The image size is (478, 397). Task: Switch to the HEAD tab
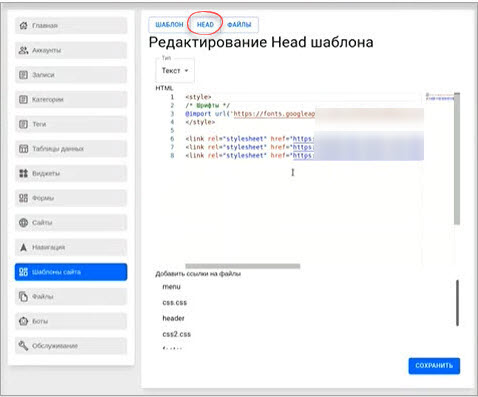click(205, 25)
